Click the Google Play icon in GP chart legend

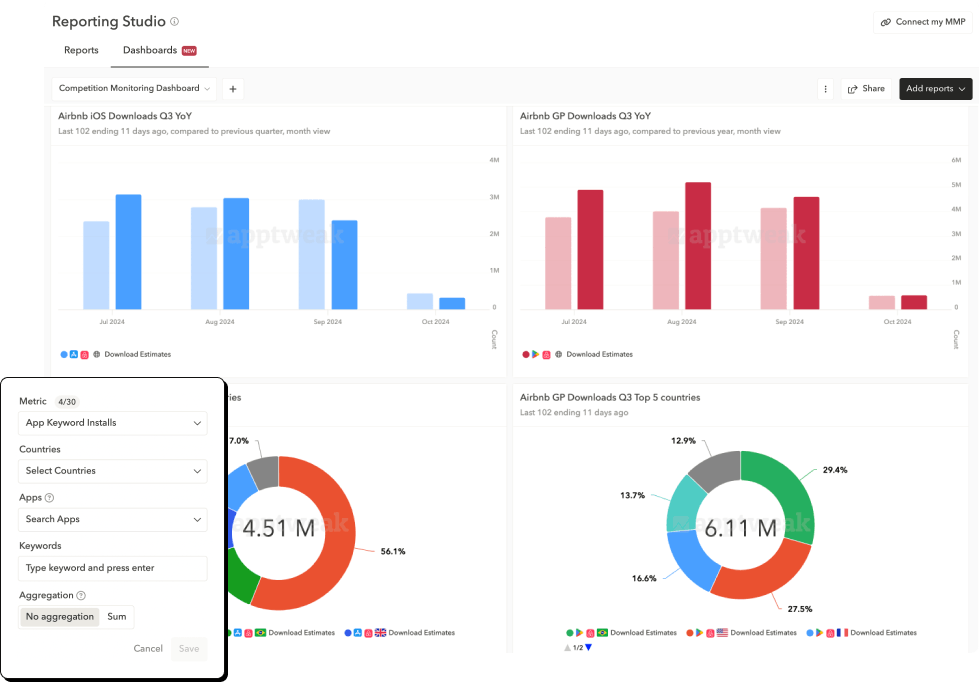[x=534, y=354]
